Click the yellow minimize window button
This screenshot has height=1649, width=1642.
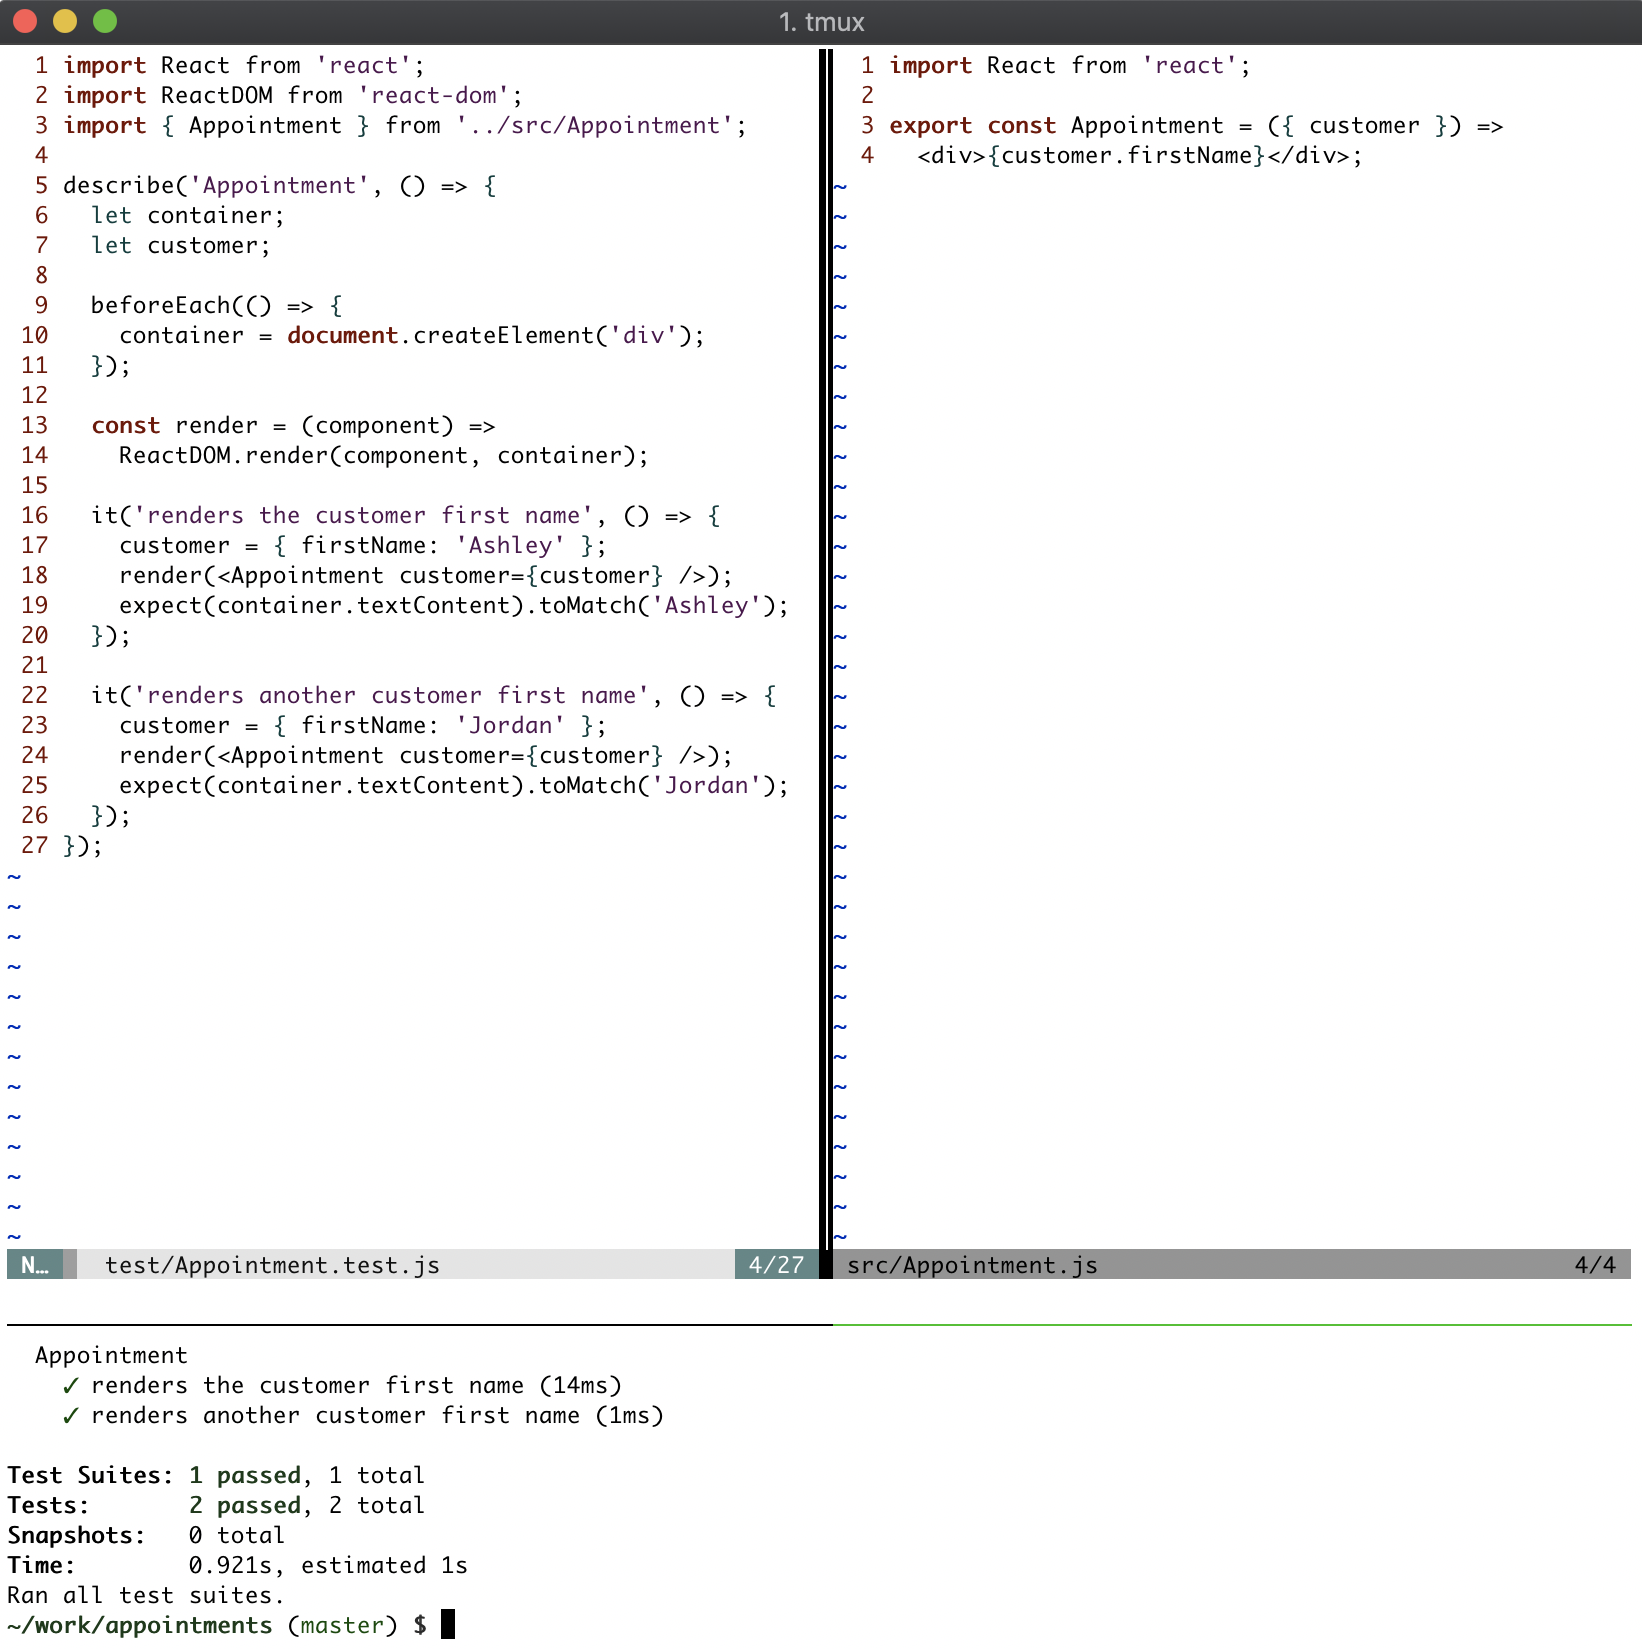(65, 21)
